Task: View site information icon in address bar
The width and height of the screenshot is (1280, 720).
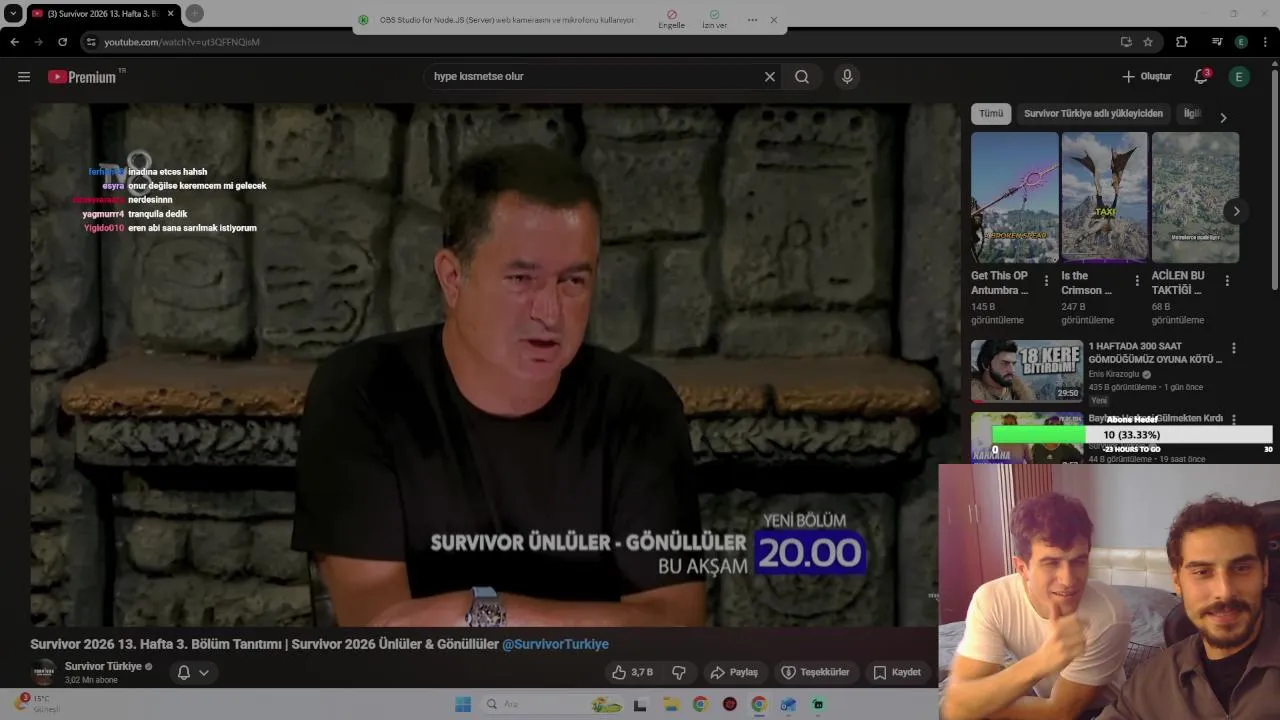Action: click(x=91, y=42)
